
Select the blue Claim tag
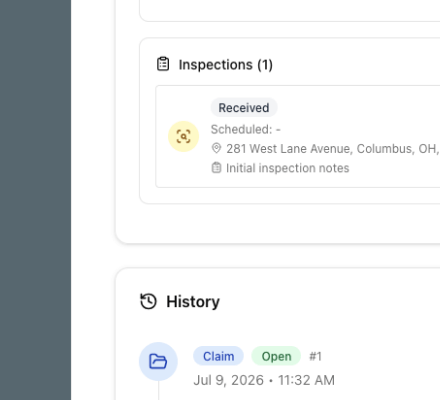(x=218, y=356)
